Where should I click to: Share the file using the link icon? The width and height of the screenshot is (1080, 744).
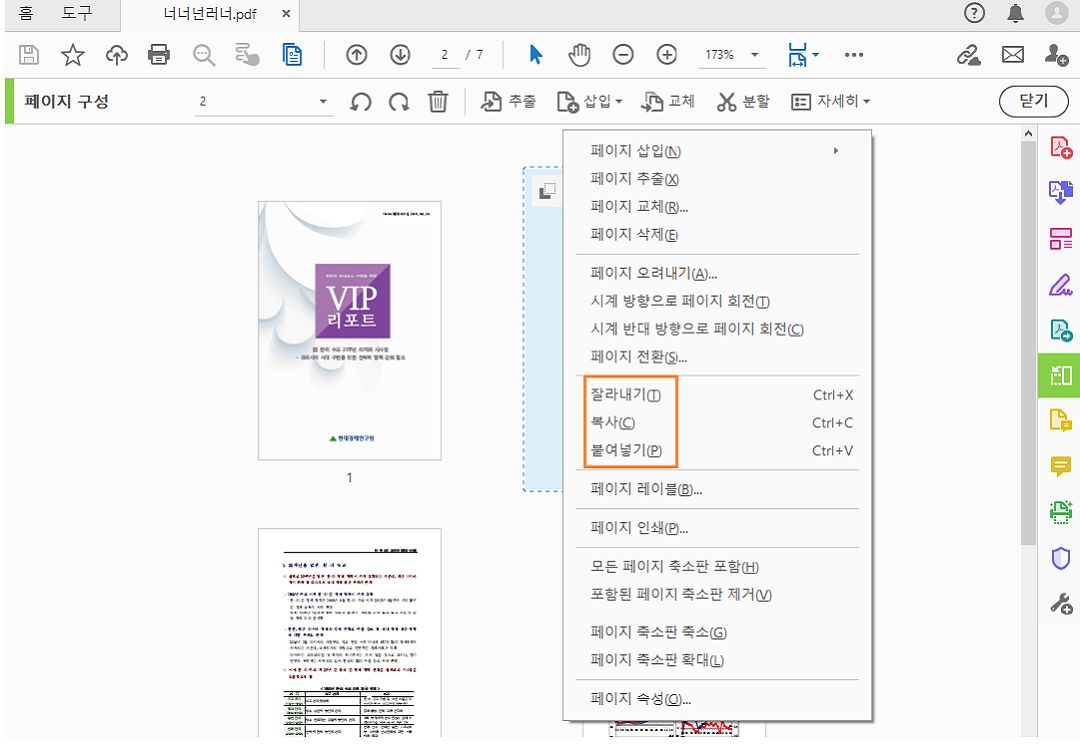click(x=968, y=55)
